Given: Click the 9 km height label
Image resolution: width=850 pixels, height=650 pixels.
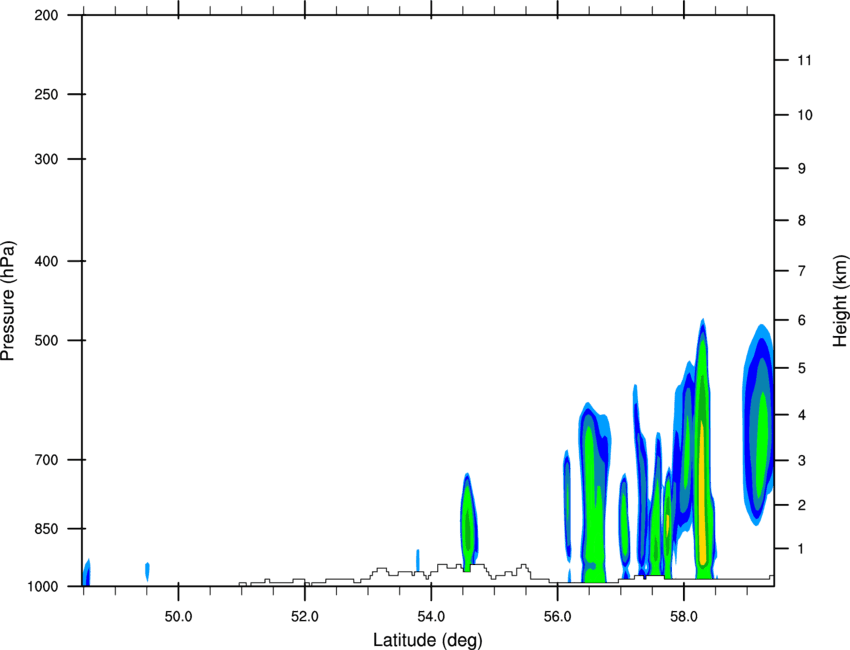Looking at the screenshot, I should [x=802, y=169].
